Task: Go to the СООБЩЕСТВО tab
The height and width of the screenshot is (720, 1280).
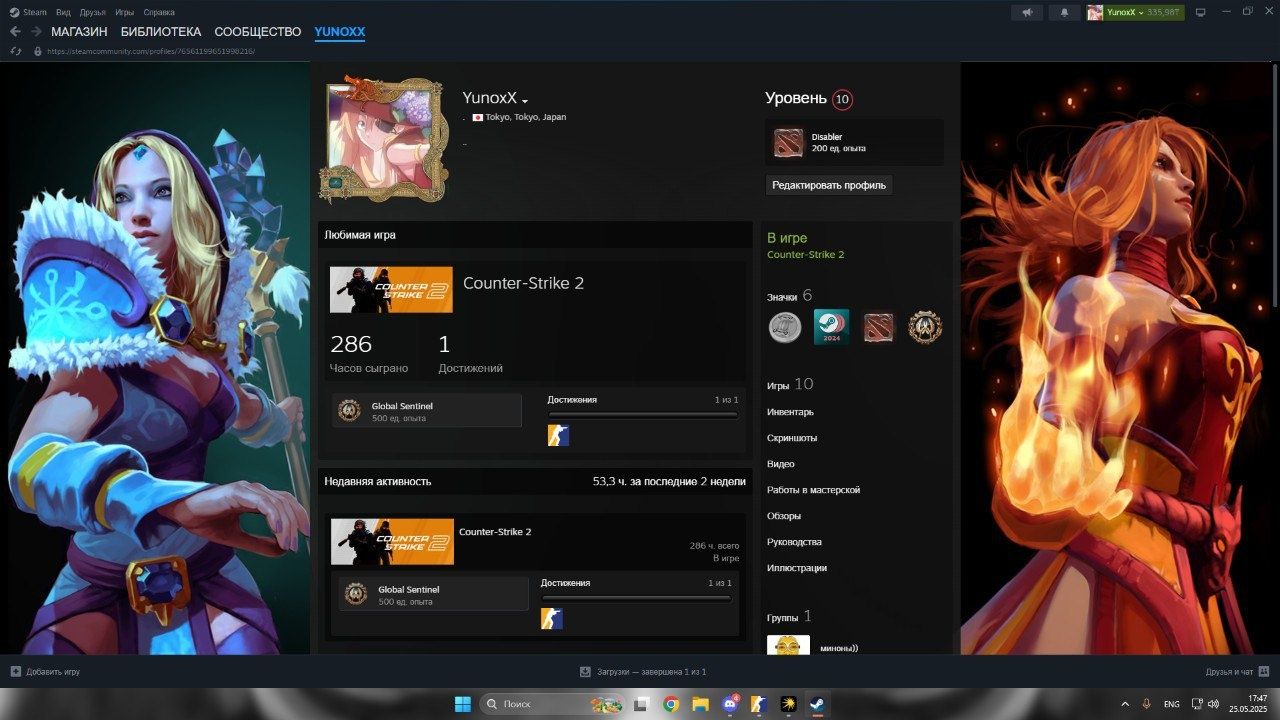Action: tap(258, 32)
